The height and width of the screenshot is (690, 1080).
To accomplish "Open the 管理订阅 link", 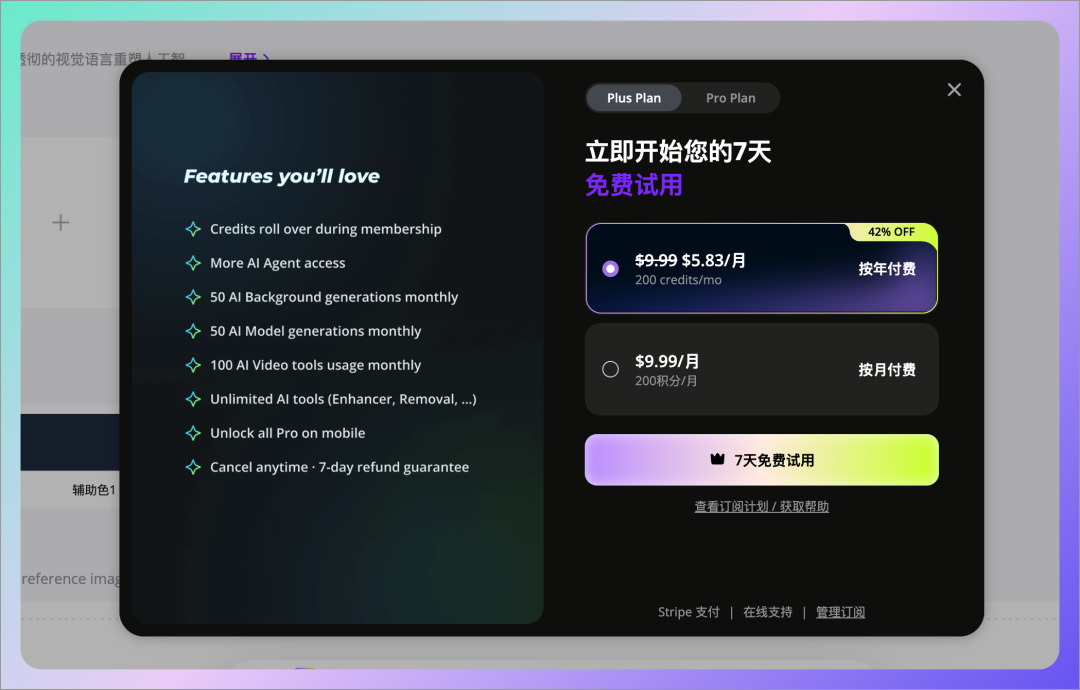I will pyautogui.click(x=840, y=612).
